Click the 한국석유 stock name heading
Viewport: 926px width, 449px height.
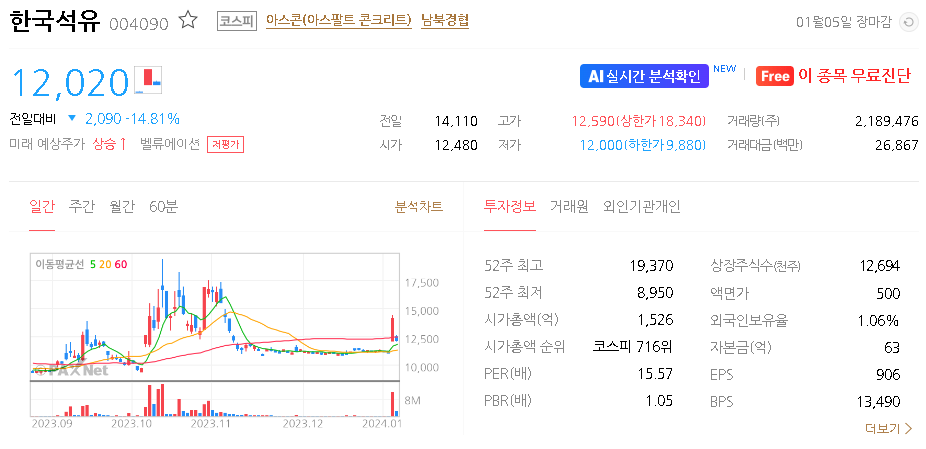pyautogui.click(x=55, y=21)
